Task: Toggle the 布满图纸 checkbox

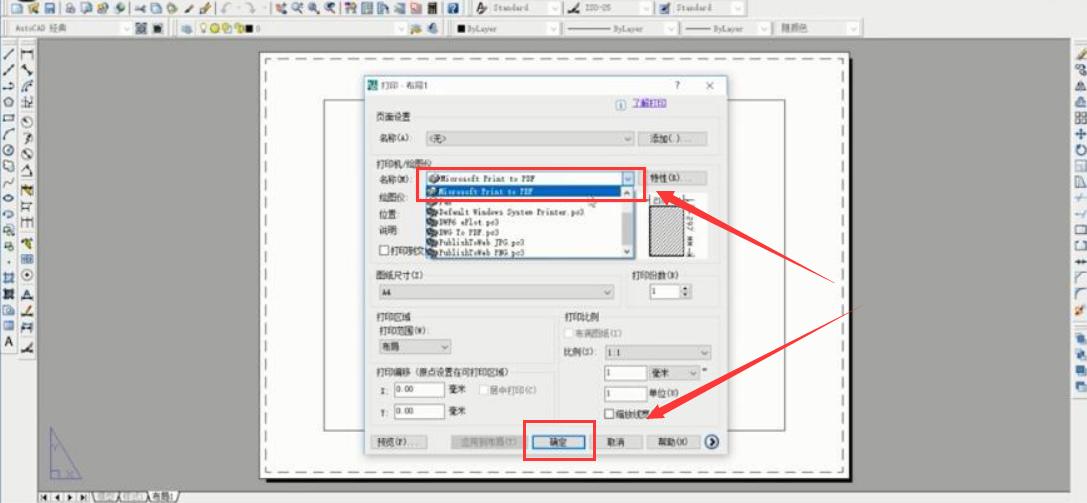Action: tap(568, 333)
